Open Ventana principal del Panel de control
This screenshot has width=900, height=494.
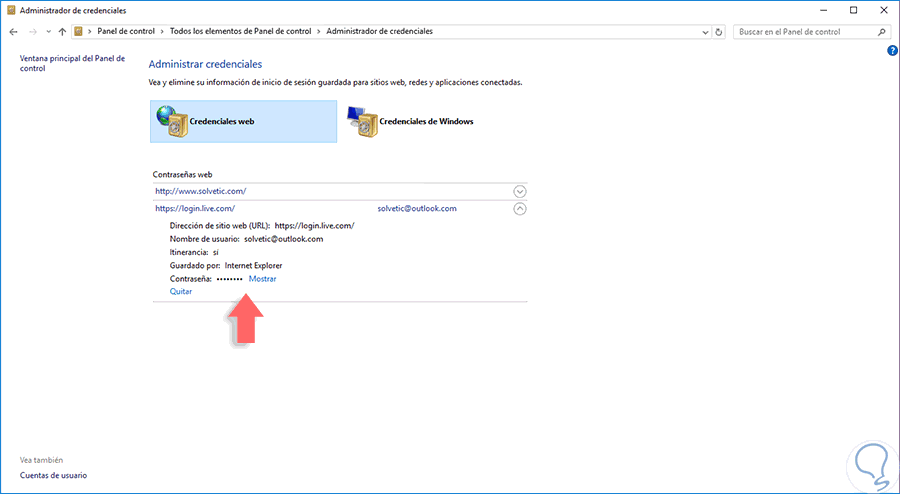(72, 64)
